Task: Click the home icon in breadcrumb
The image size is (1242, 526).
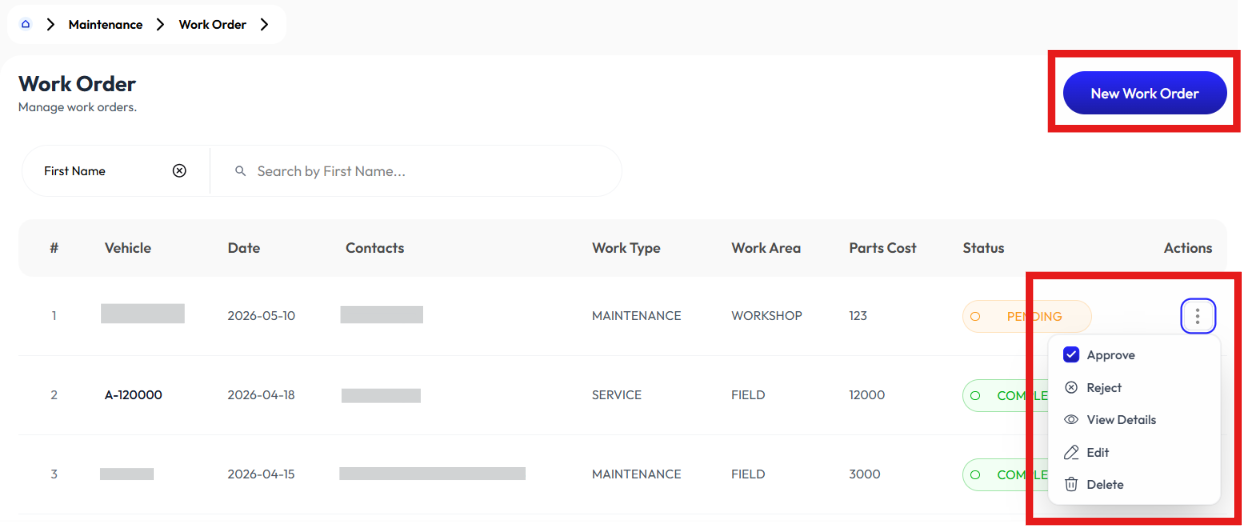Action: point(26,24)
